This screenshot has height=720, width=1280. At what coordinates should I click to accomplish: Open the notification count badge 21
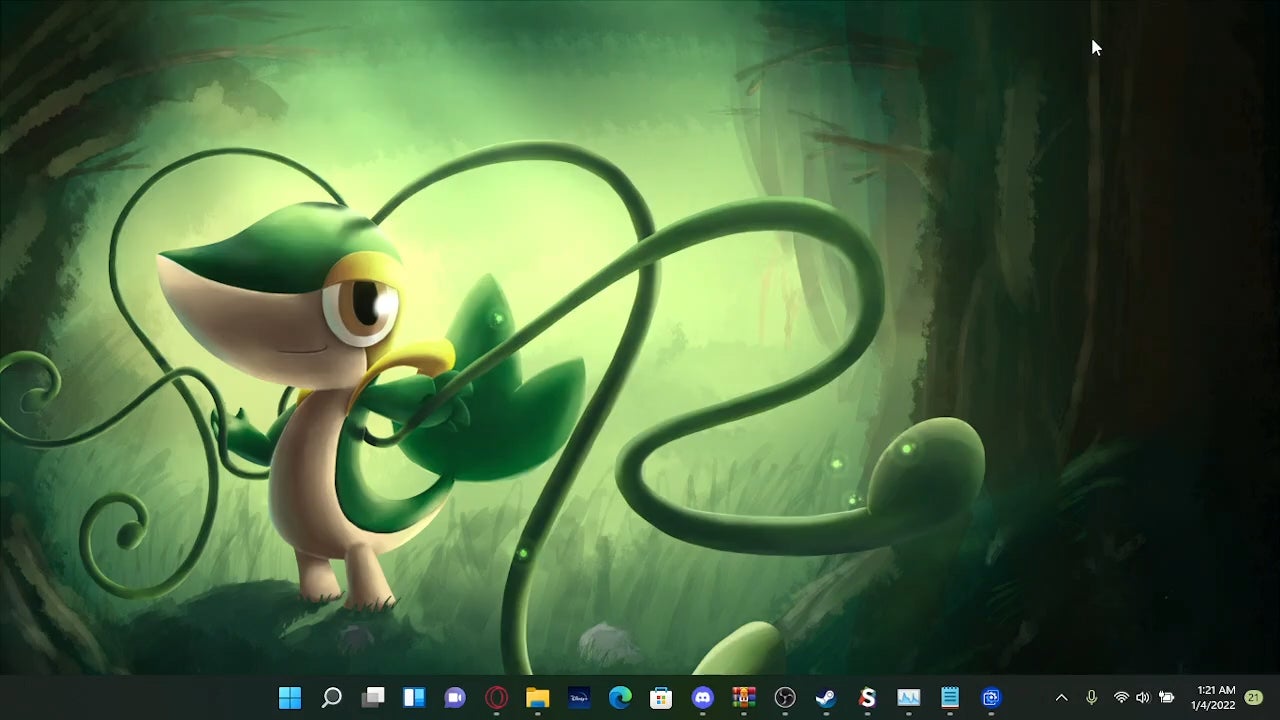[1254, 698]
